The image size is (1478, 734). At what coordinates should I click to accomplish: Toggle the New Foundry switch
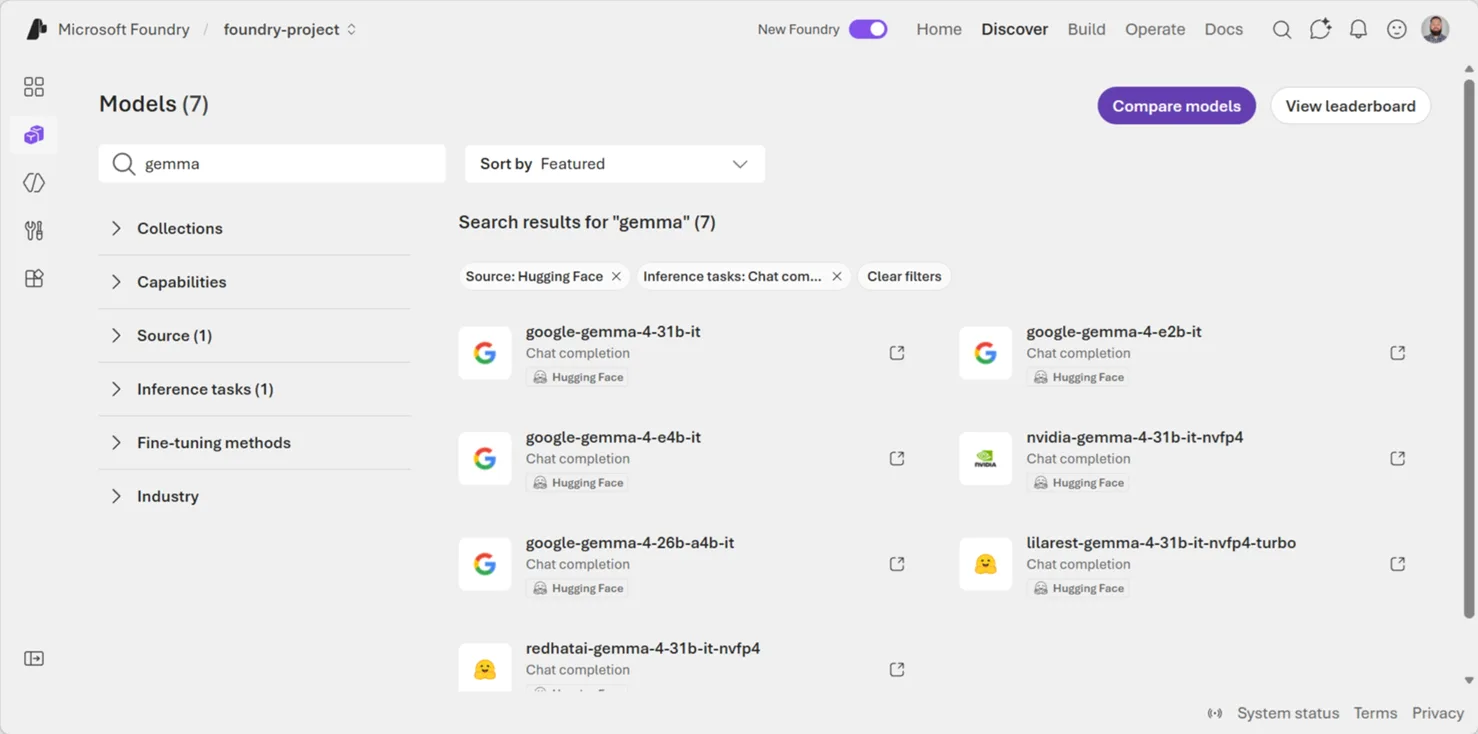868,29
